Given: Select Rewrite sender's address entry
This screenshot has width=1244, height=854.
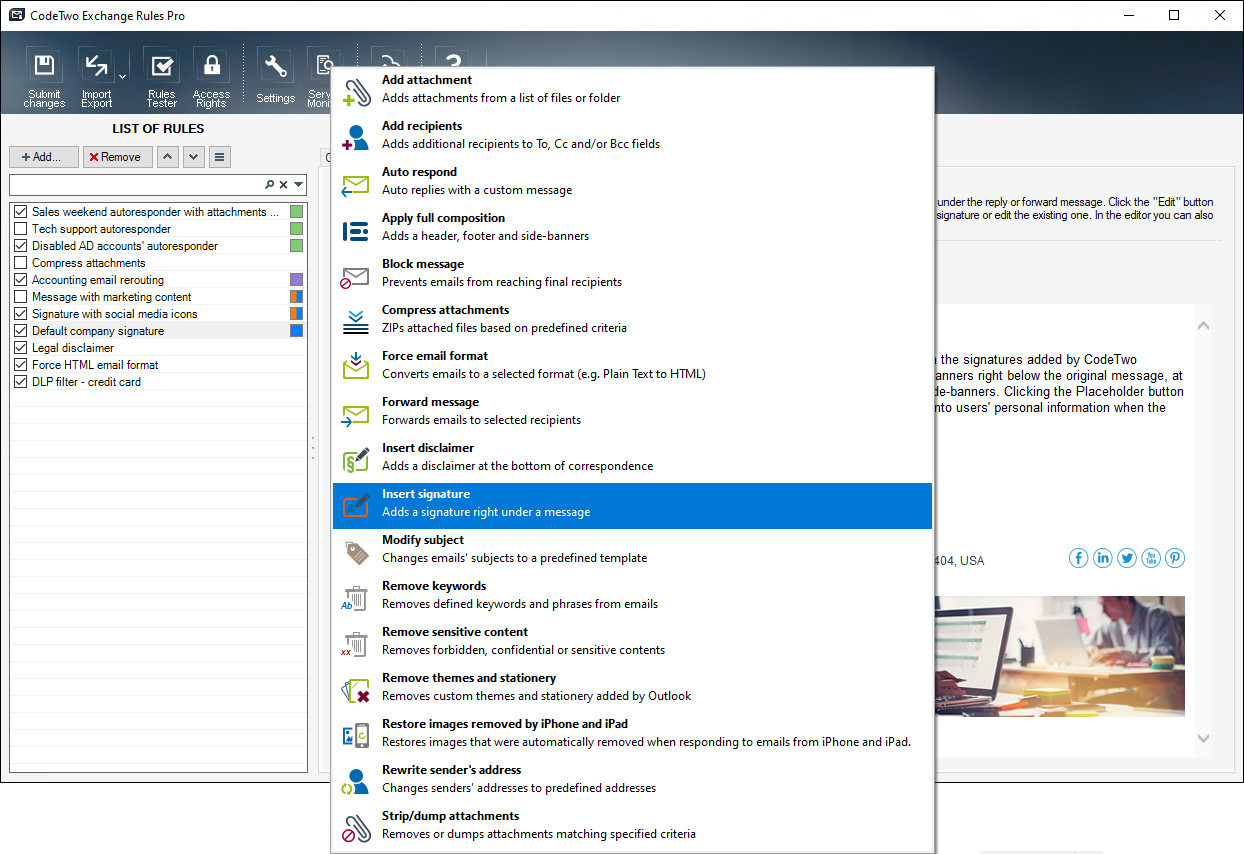Looking at the screenshot, I should click(x=632, y=780).
